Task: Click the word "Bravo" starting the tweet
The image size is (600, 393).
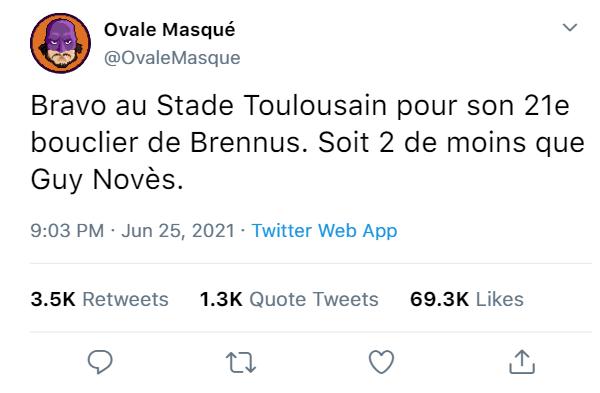Action: tap(68, 106)
